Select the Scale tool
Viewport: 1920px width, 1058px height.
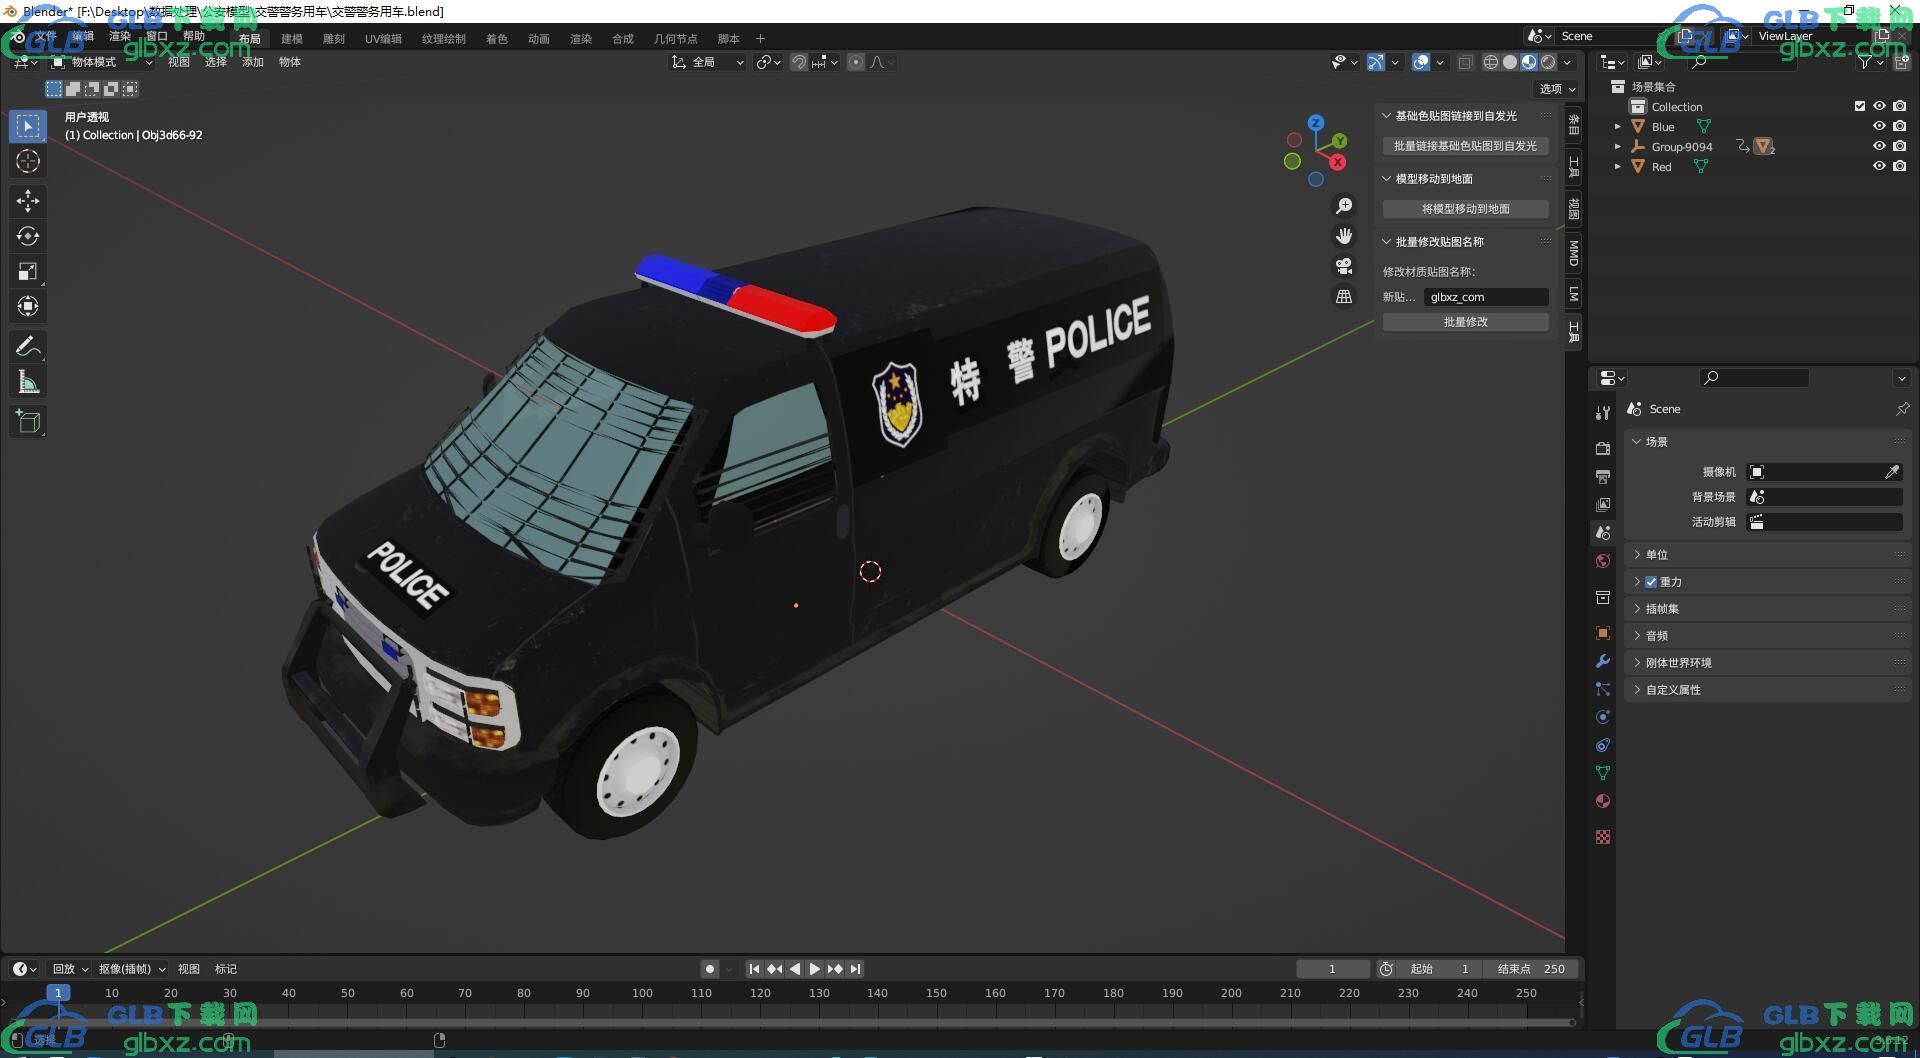click(28, 271)
